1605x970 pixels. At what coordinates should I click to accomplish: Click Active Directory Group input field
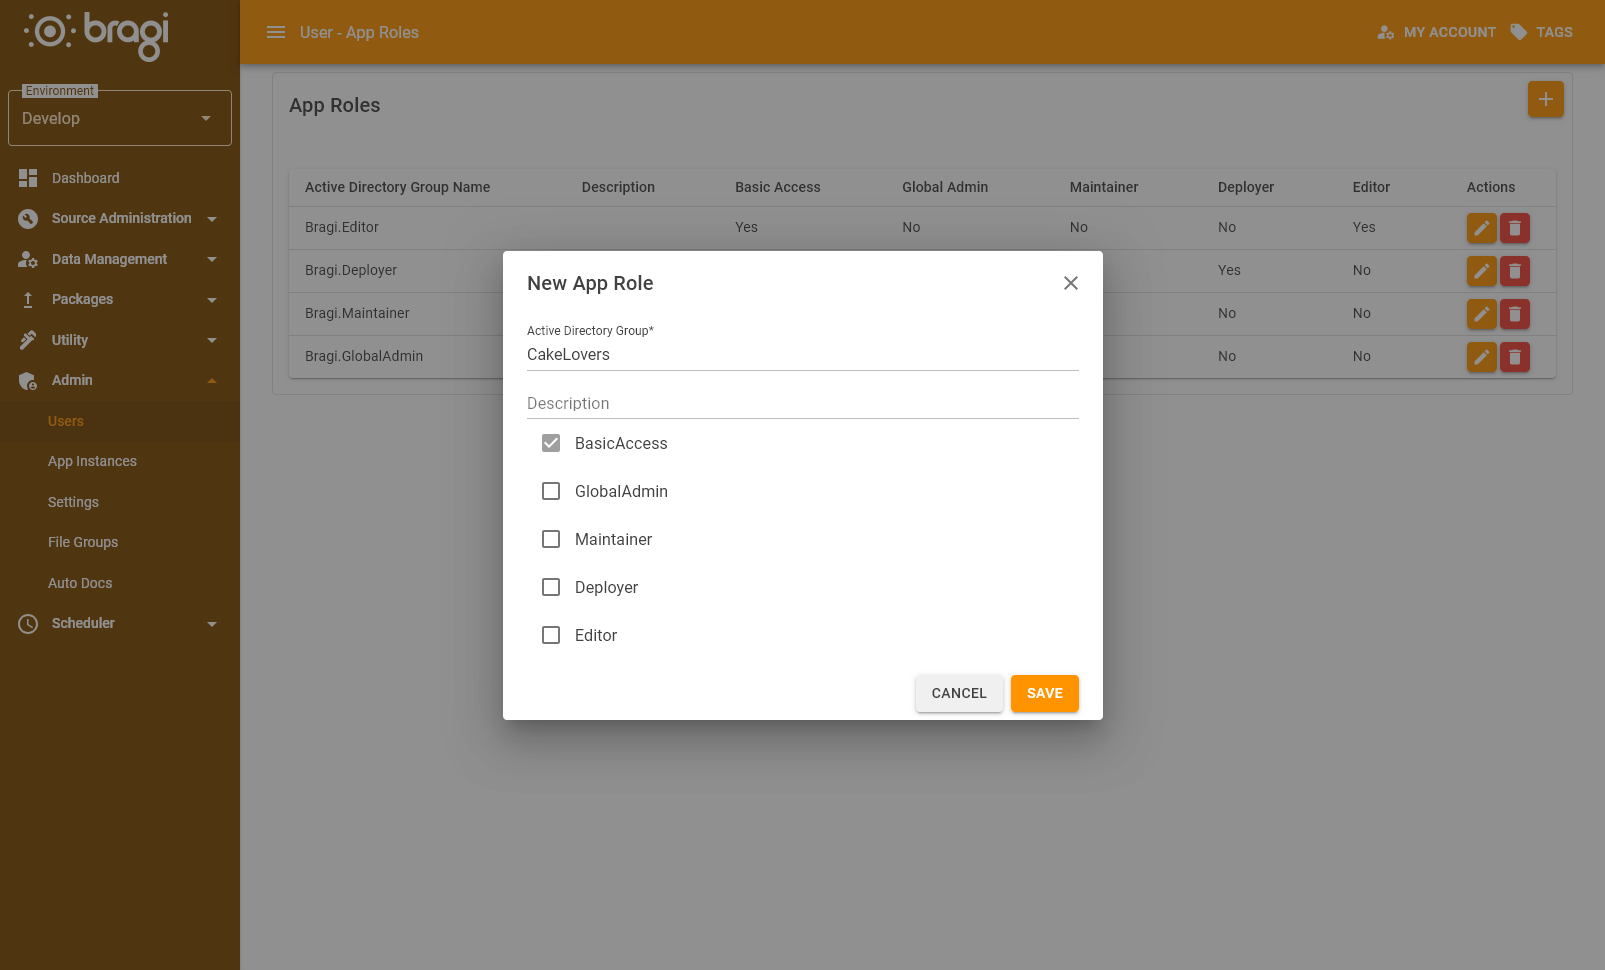(802, 355)
